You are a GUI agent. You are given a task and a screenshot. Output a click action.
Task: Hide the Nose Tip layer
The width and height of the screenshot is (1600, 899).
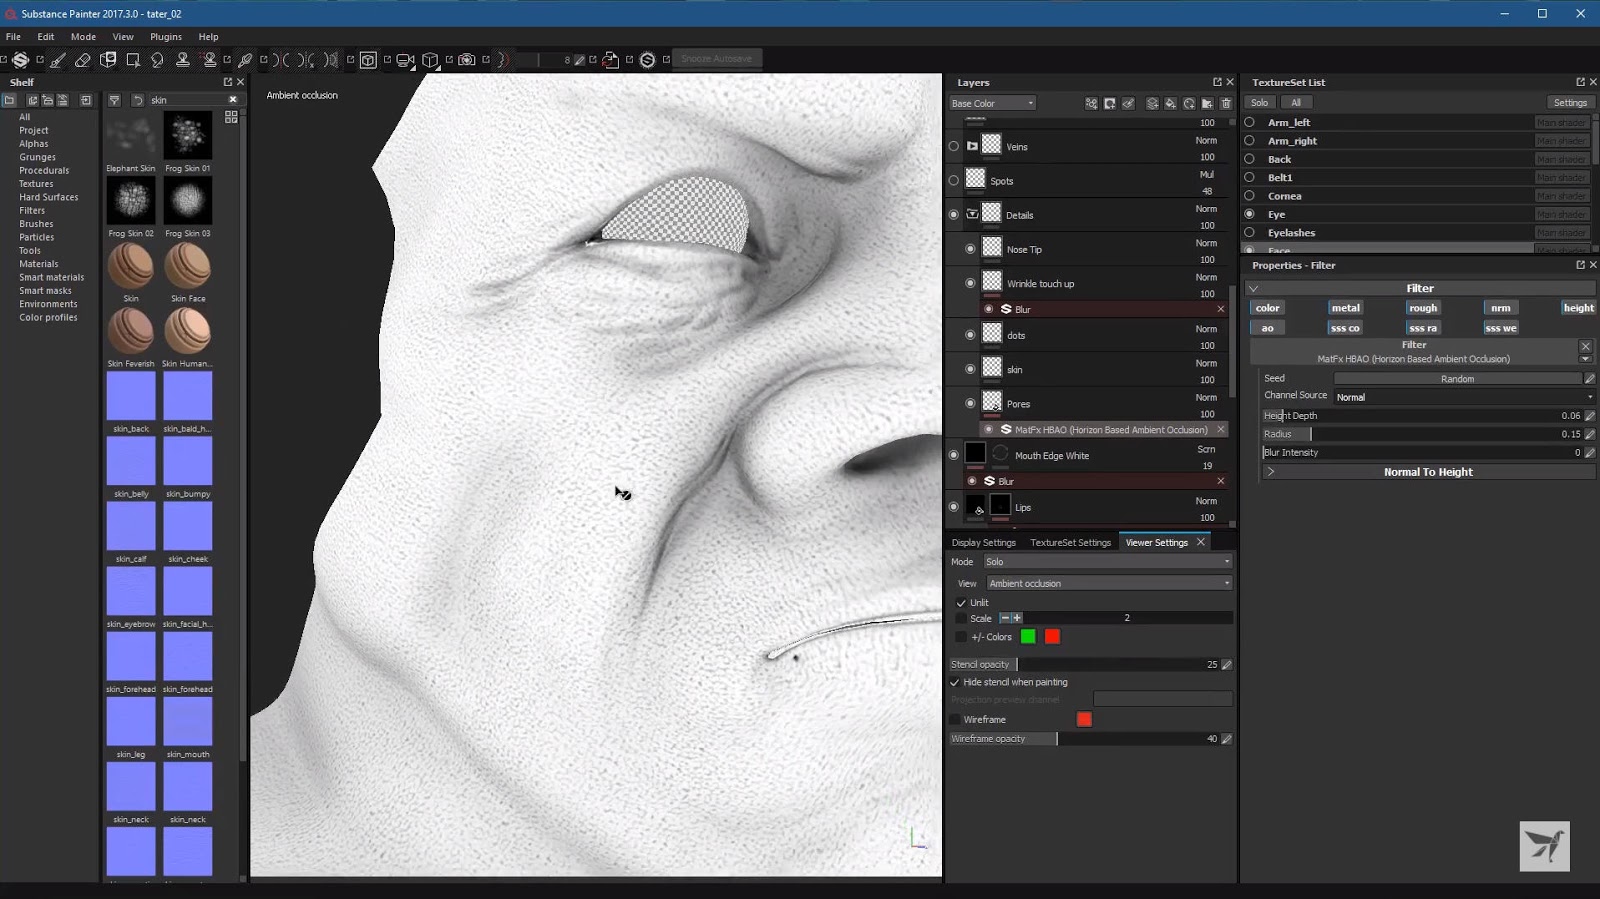point(970,249)
